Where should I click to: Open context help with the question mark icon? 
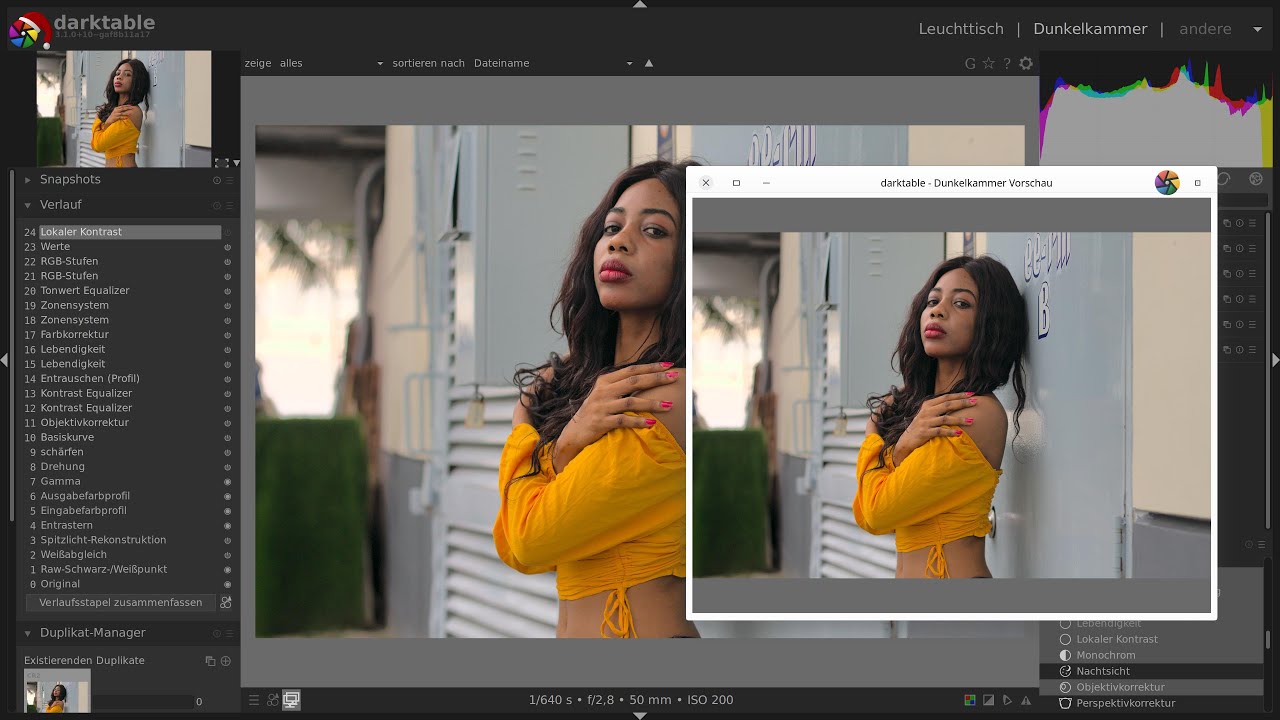1007,63
